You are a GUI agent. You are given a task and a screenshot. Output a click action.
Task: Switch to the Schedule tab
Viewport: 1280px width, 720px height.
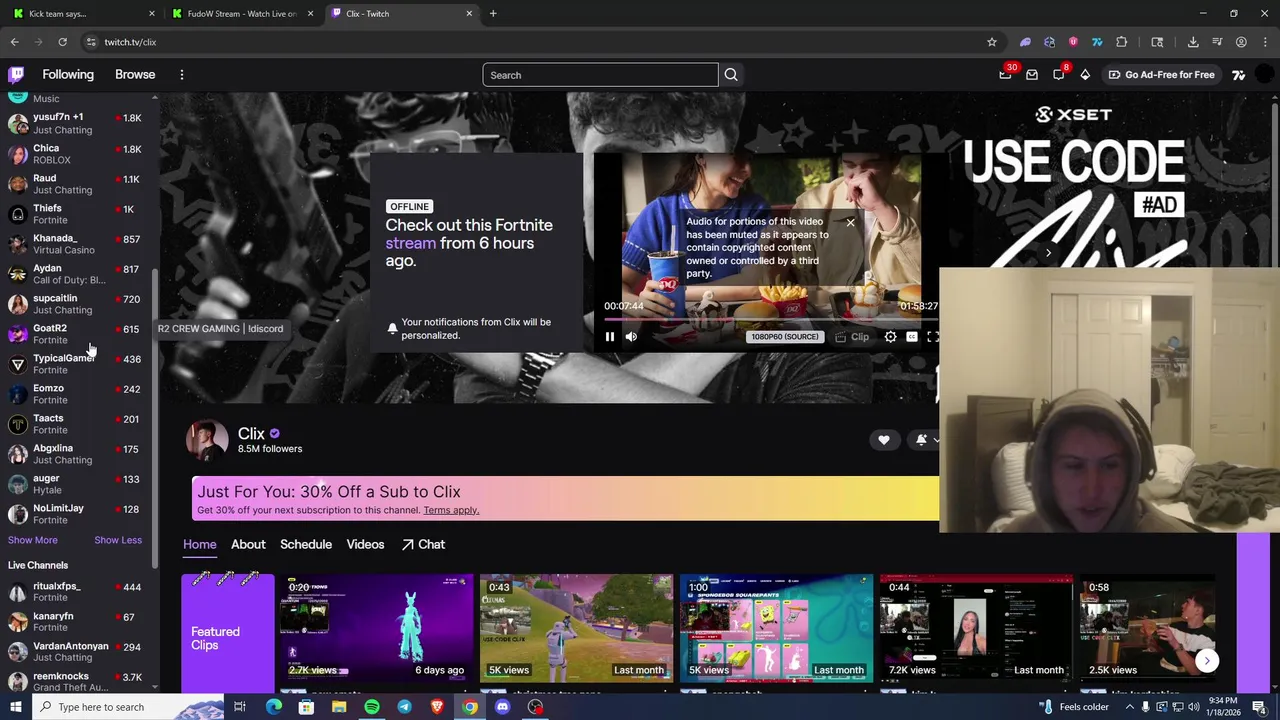click(x=306, y=544)
